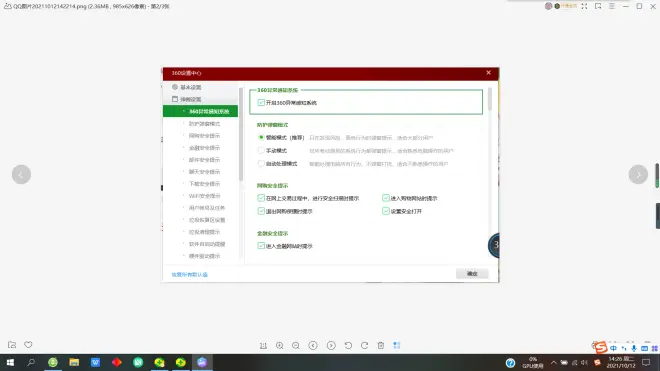Viewport: 660px width, 371px height.
Task: Open the Windows Start menu
Action: (10, 362)
